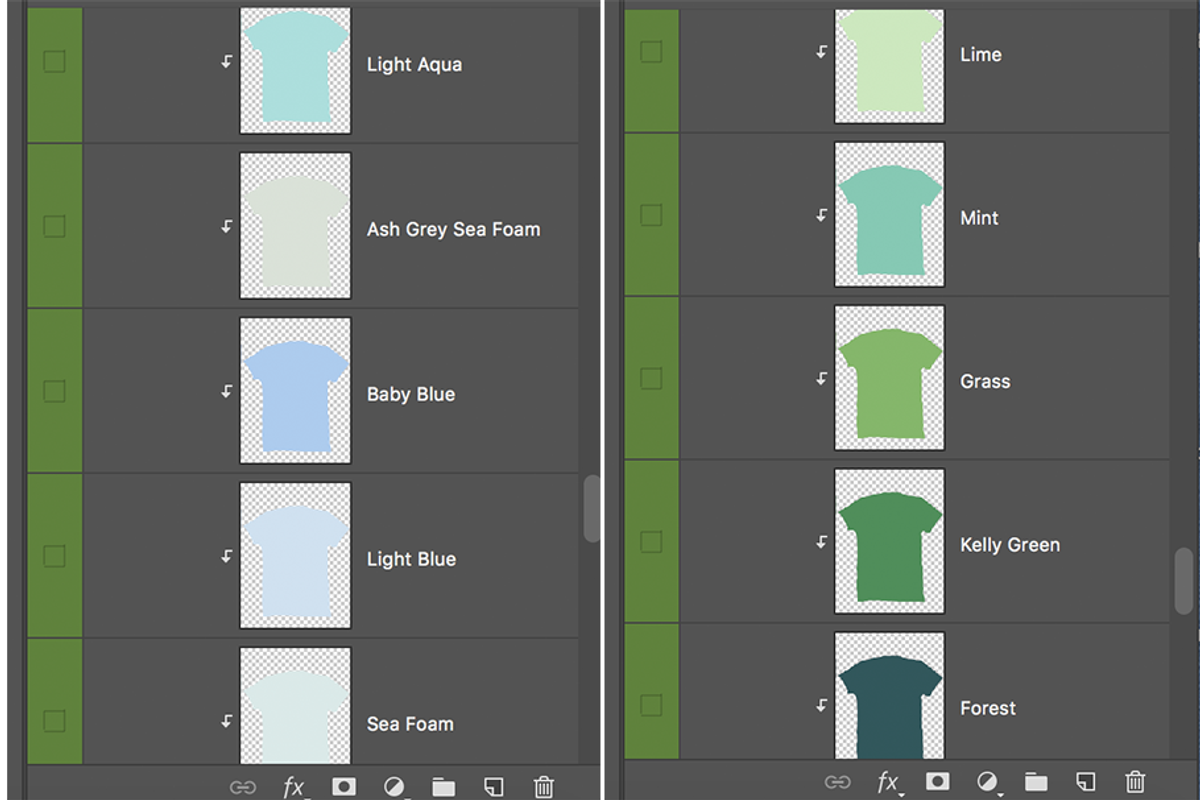This screenshot has height=800, width=1200.
Task: Click the "Lime" layer name
Action: [980, 55]
